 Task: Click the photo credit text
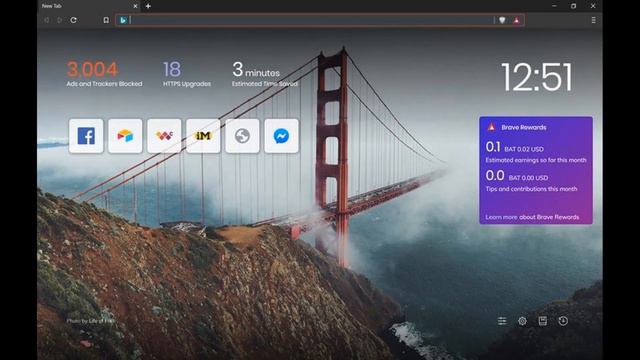click(x=90, y=321)
